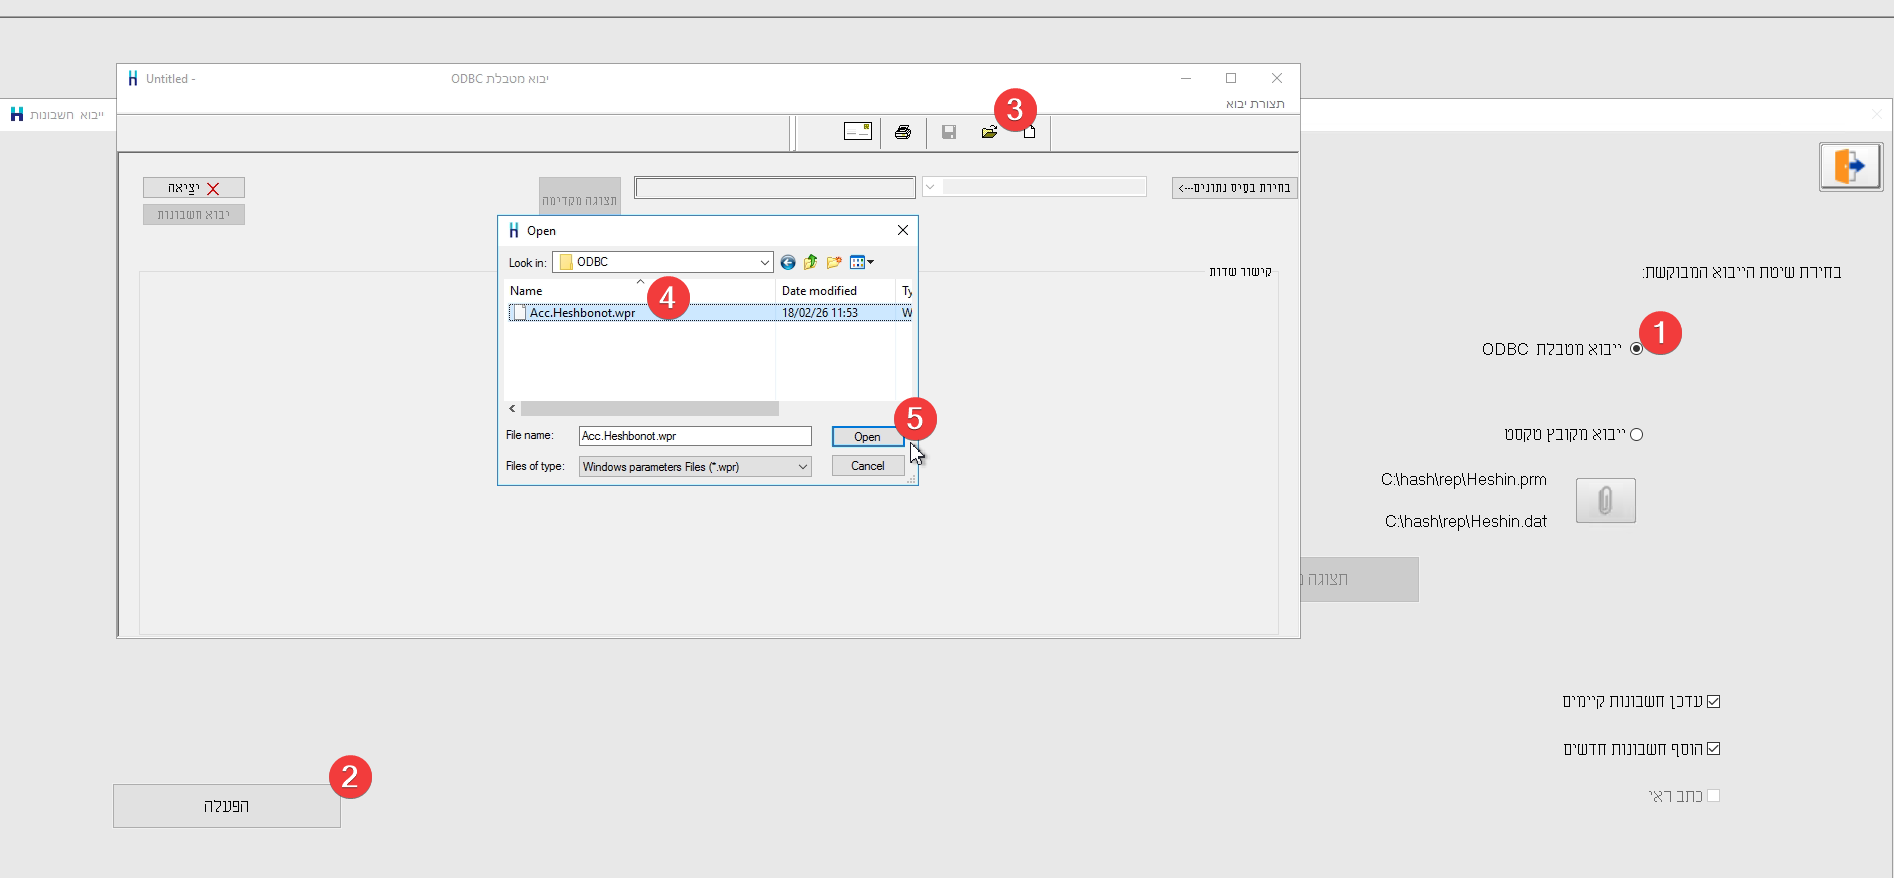Toggle the update existing accounts checkbox
1894x878 pixels.
[1713, 701]
